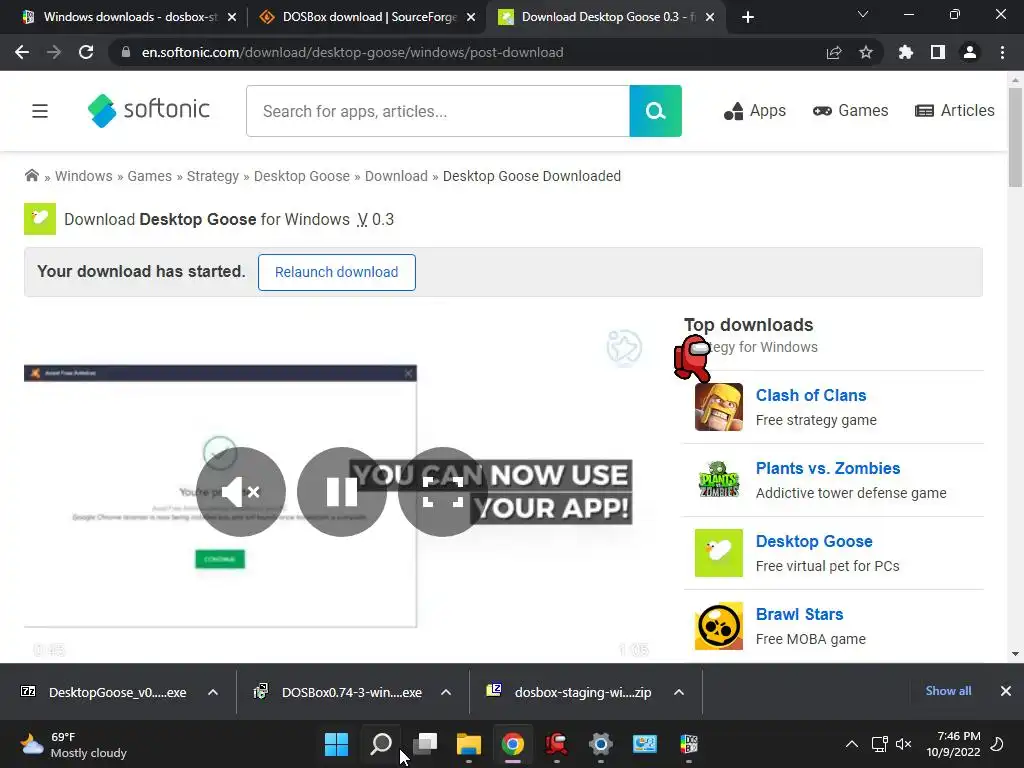Open the muted volume tray icon
Viewport: 1024px width, 768px height.
904,744
